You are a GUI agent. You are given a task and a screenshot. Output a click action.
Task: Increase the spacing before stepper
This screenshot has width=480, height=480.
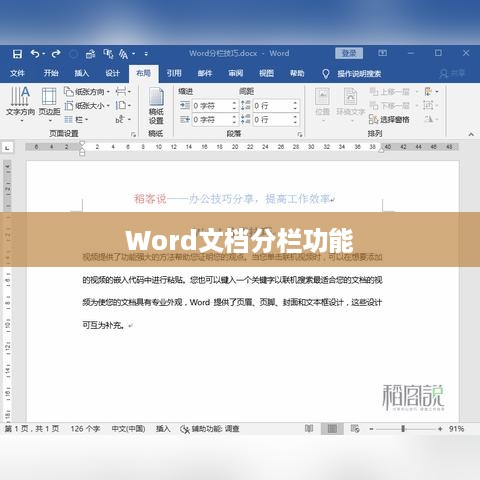[x=295, y=103]
